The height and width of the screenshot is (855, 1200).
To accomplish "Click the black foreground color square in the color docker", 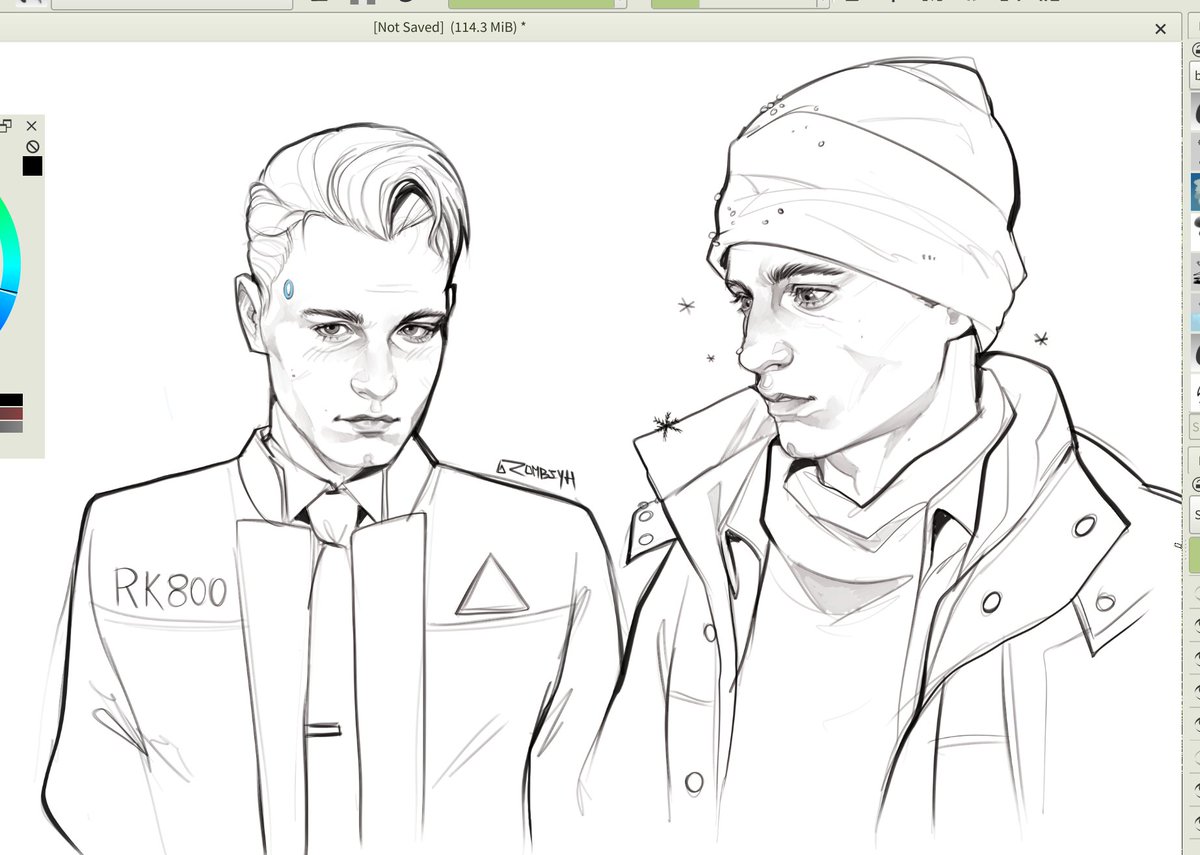I will (33, 166).
